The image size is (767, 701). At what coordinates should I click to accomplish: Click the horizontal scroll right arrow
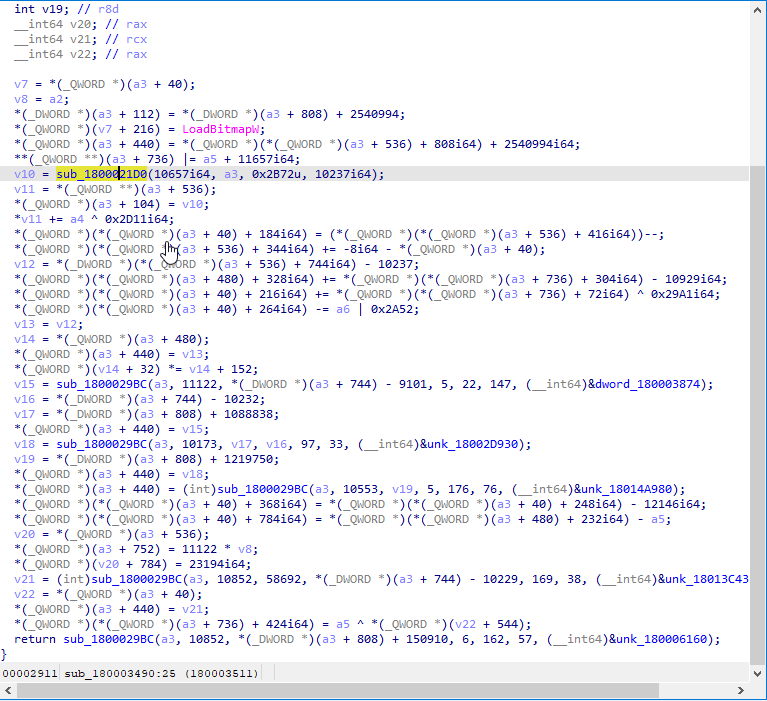[741, 690]
